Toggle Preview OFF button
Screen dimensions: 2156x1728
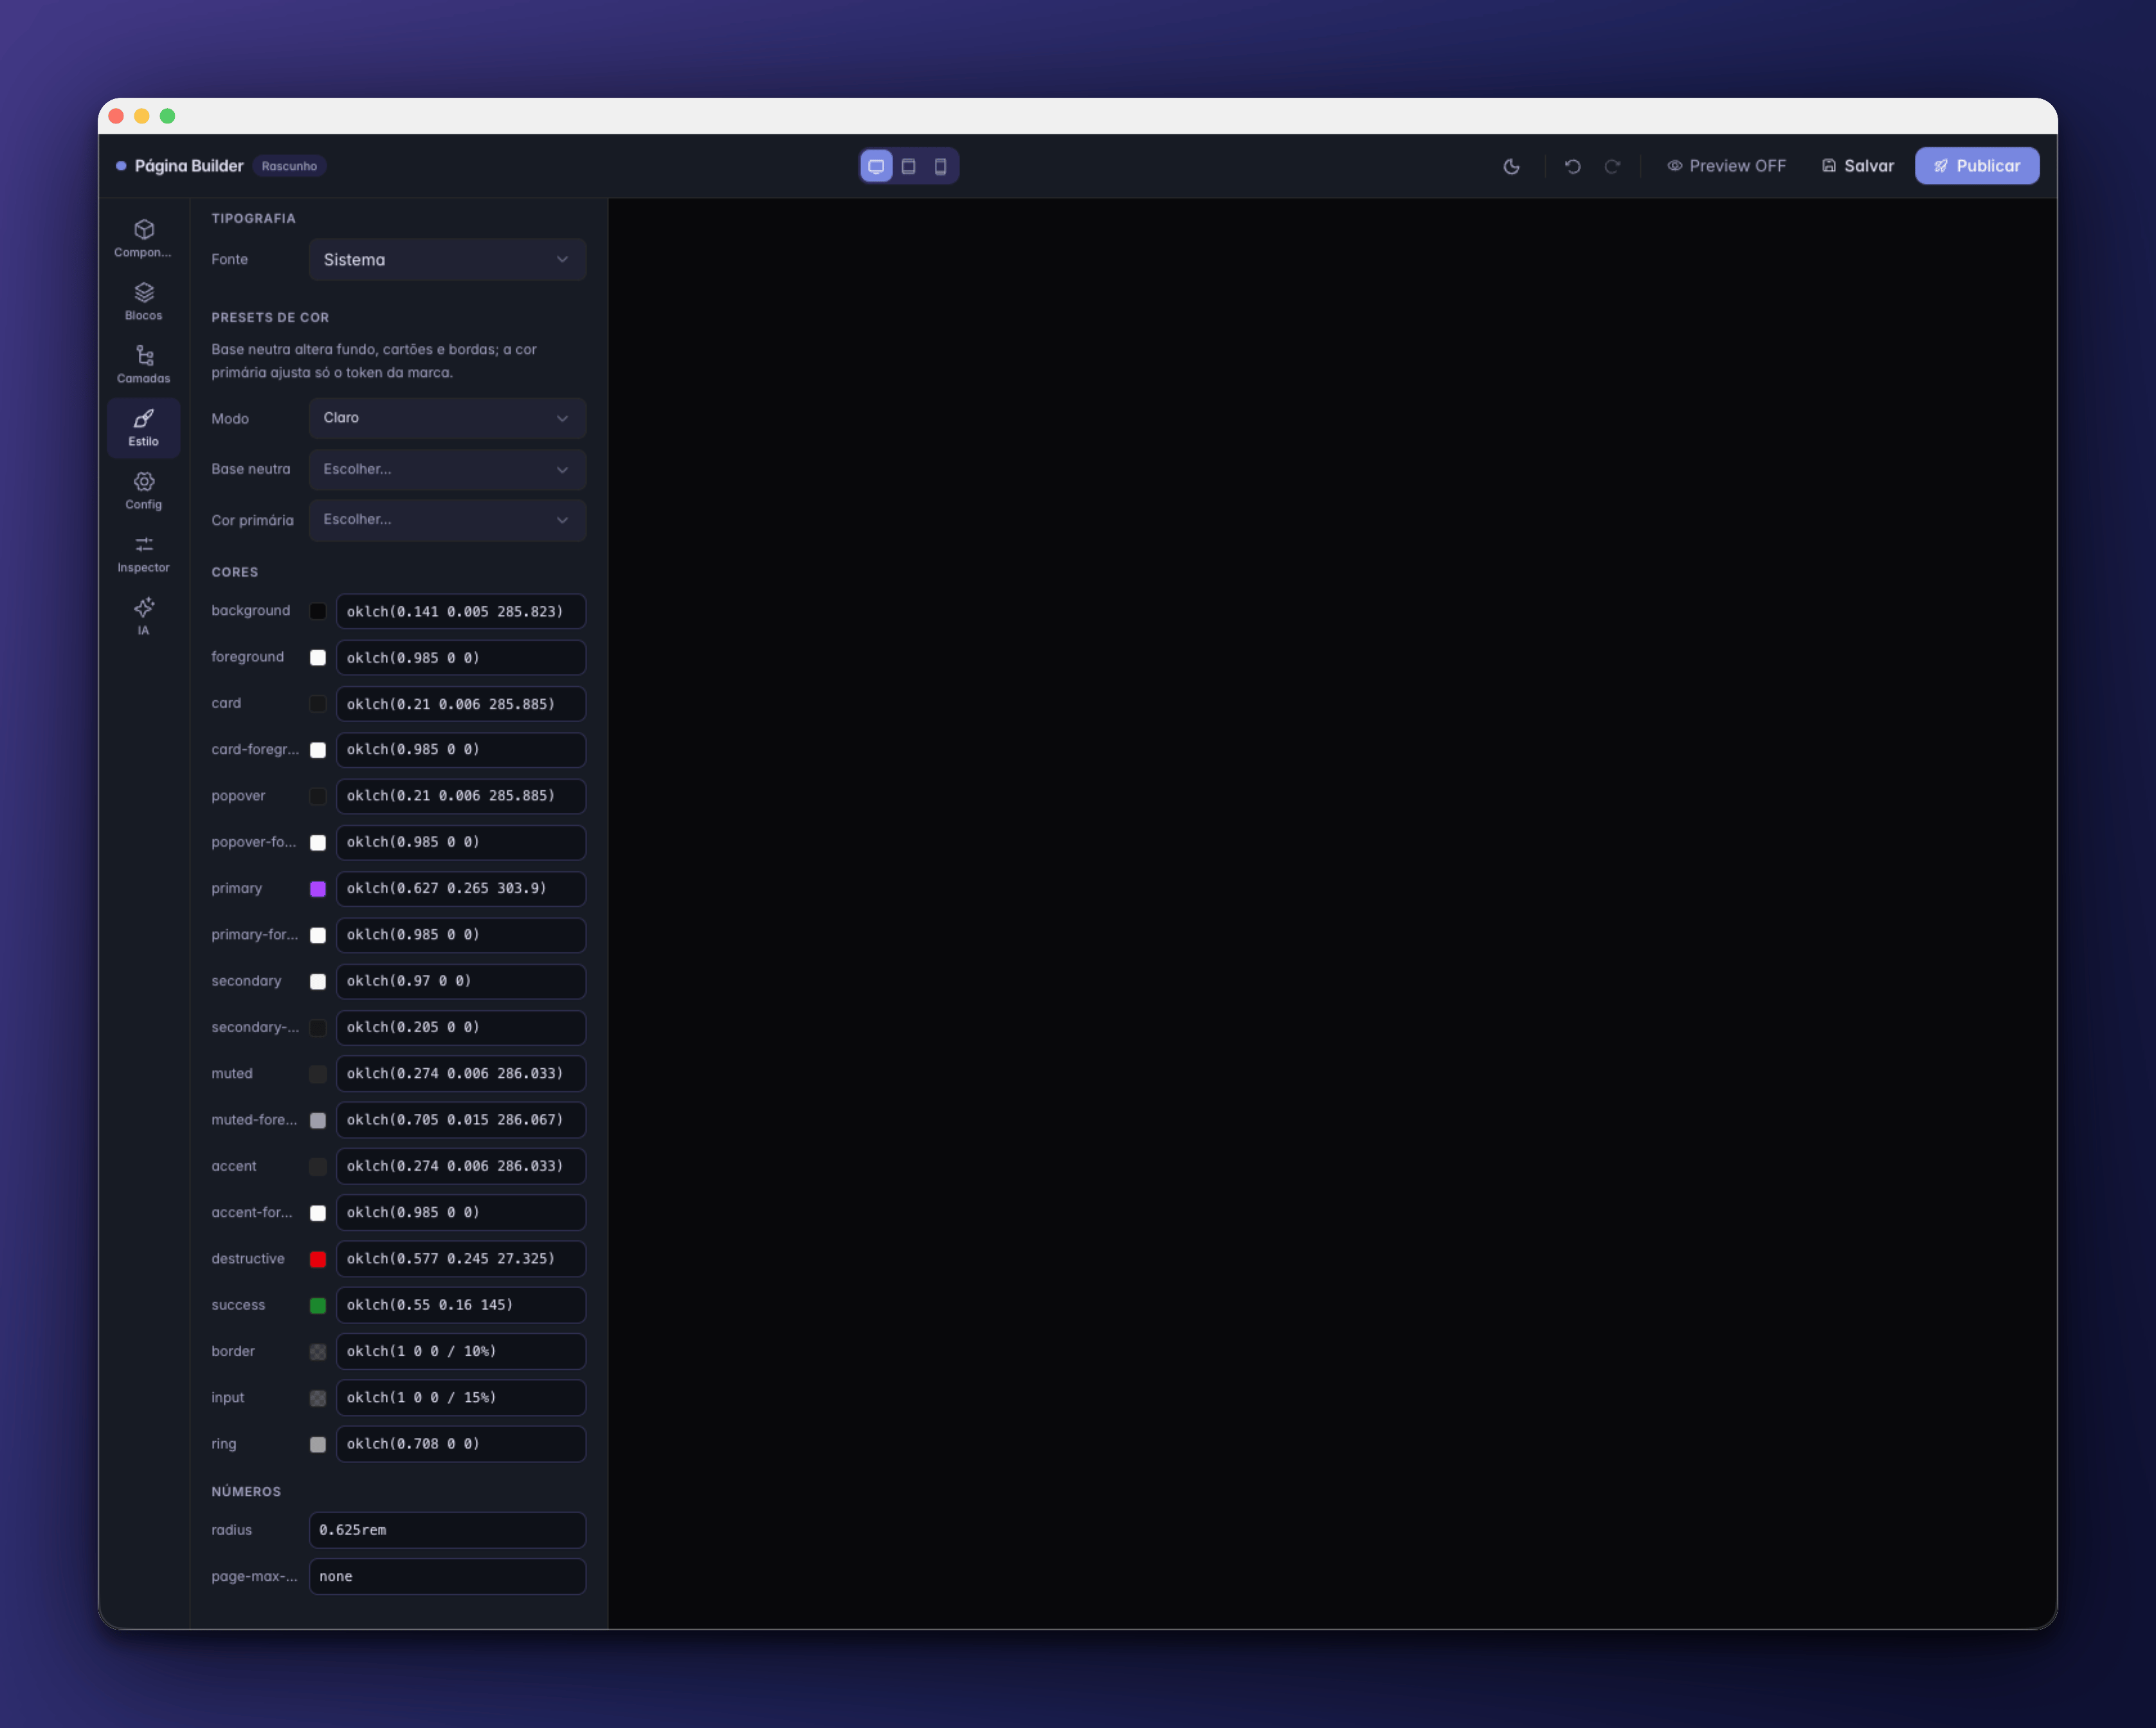1726,166
